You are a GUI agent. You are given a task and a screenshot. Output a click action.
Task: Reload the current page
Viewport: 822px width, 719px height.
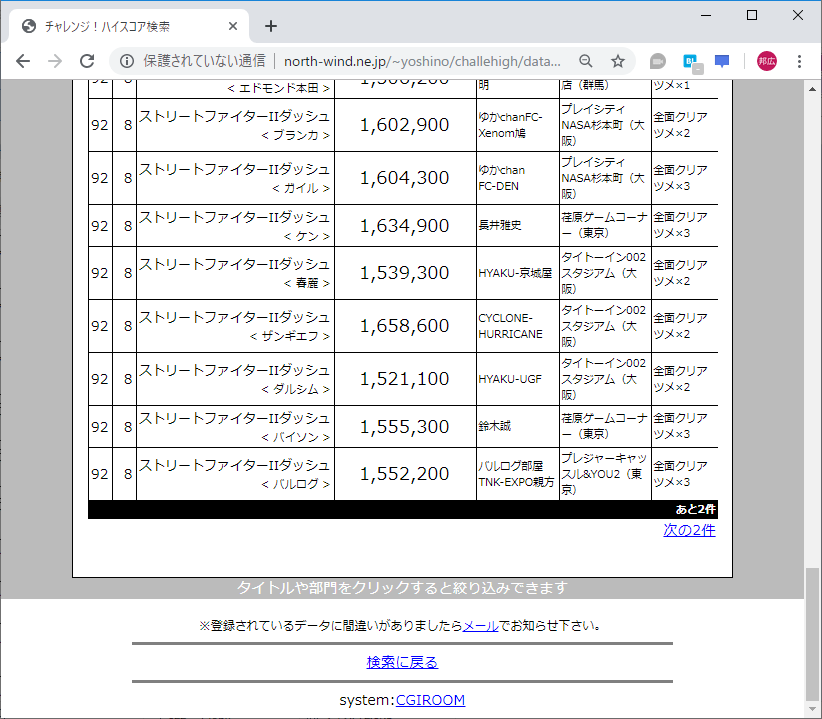click(87, 61)
